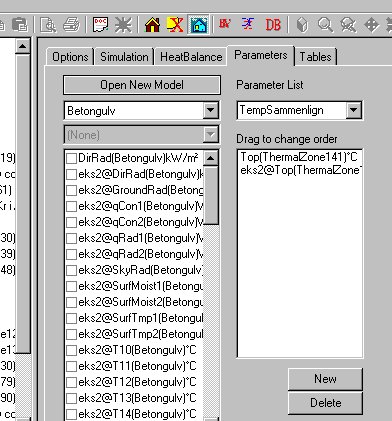Image resolution: width=392 pixels, height=421 pixels.
Task: Click the New button
Action: click(x=325, y=379)
